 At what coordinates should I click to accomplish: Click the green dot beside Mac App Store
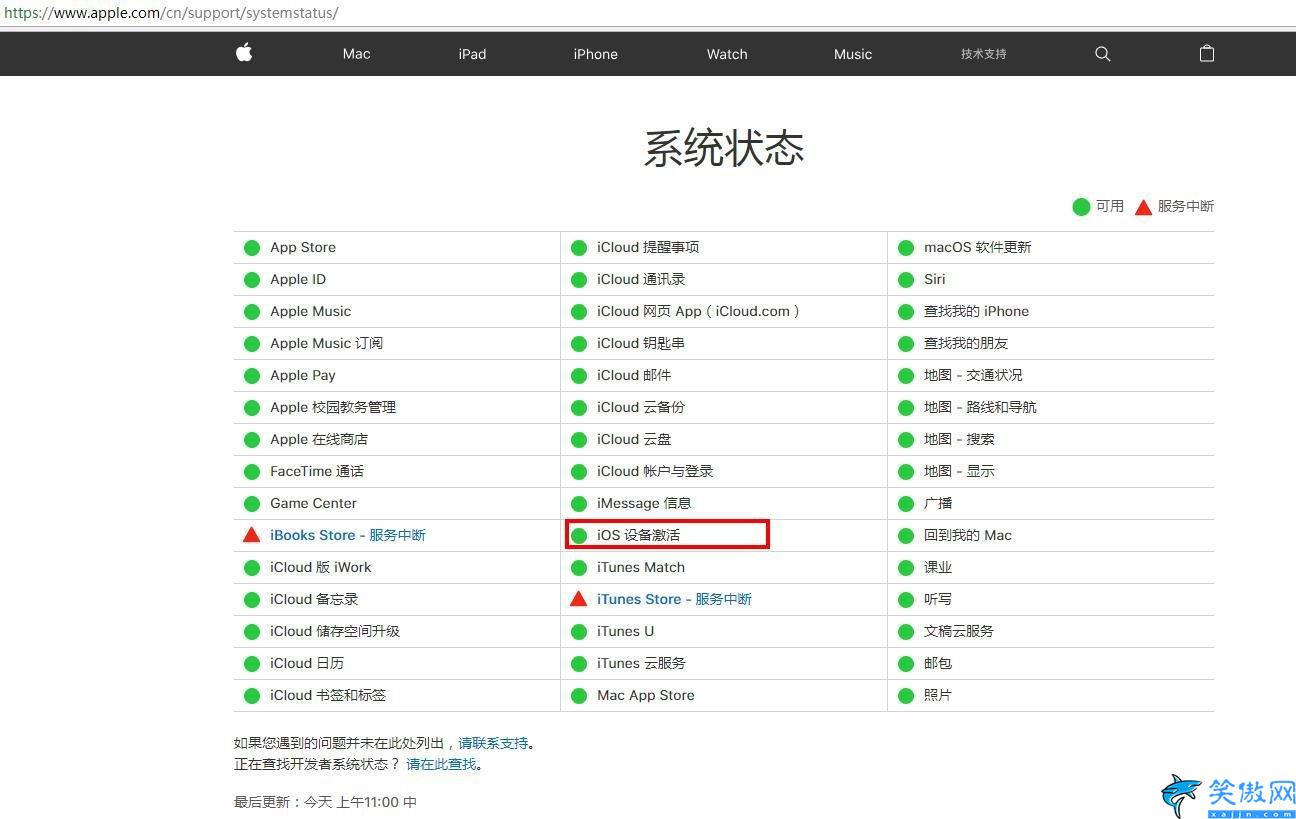coord(578,695)
